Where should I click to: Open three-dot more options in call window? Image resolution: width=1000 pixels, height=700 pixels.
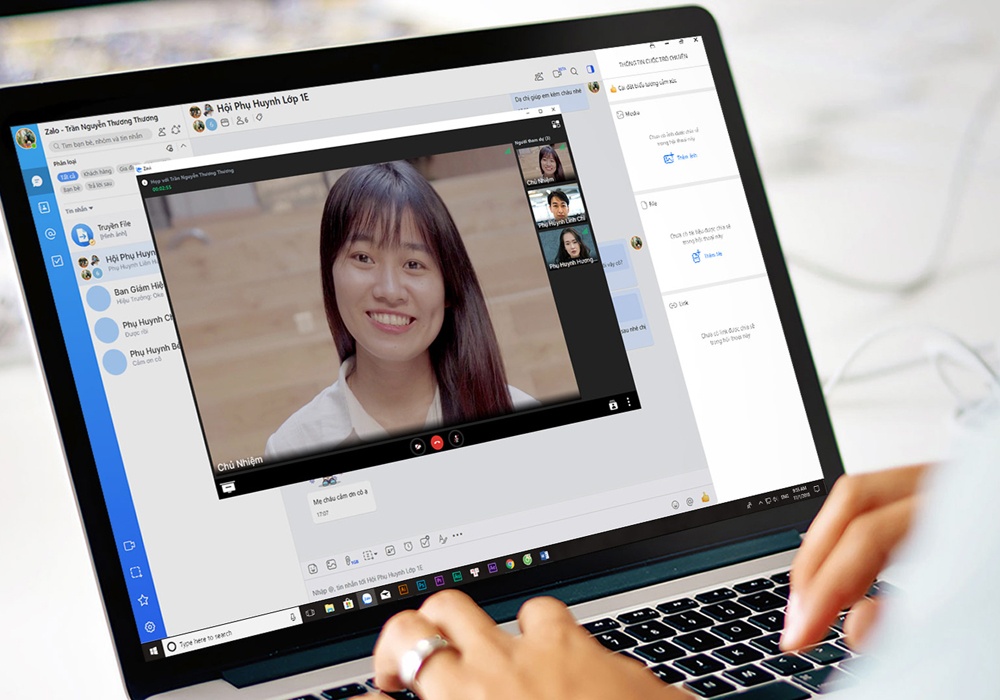628,403
